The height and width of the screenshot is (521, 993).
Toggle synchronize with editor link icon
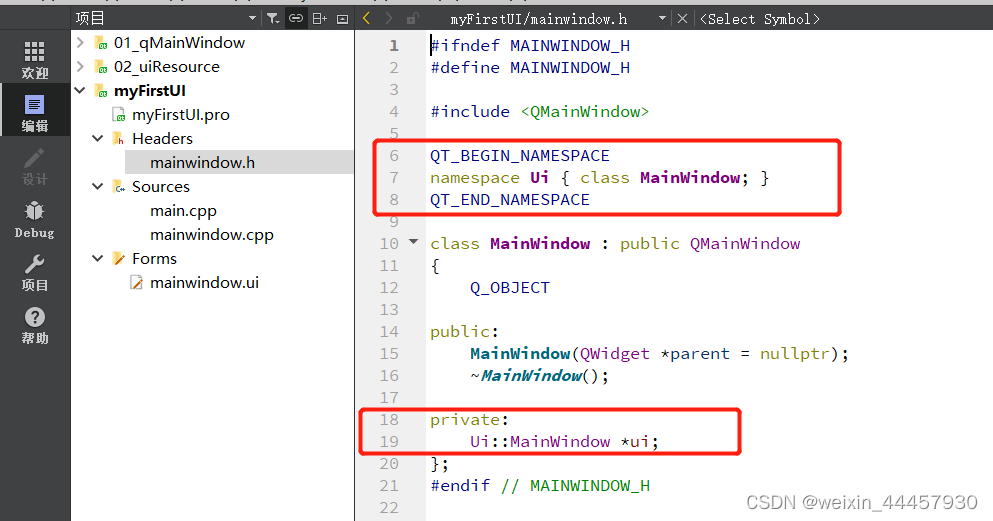pos(296,18)
